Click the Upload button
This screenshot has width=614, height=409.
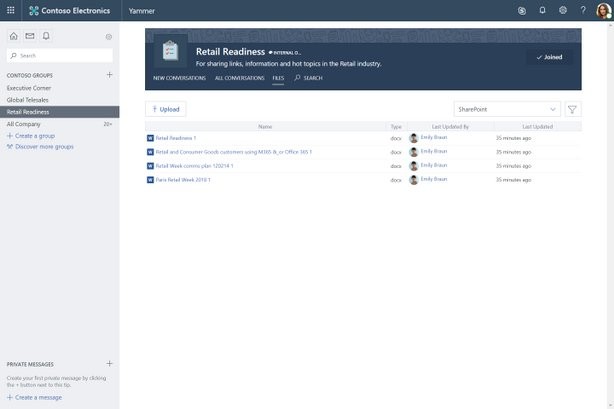tap(166, 109)
